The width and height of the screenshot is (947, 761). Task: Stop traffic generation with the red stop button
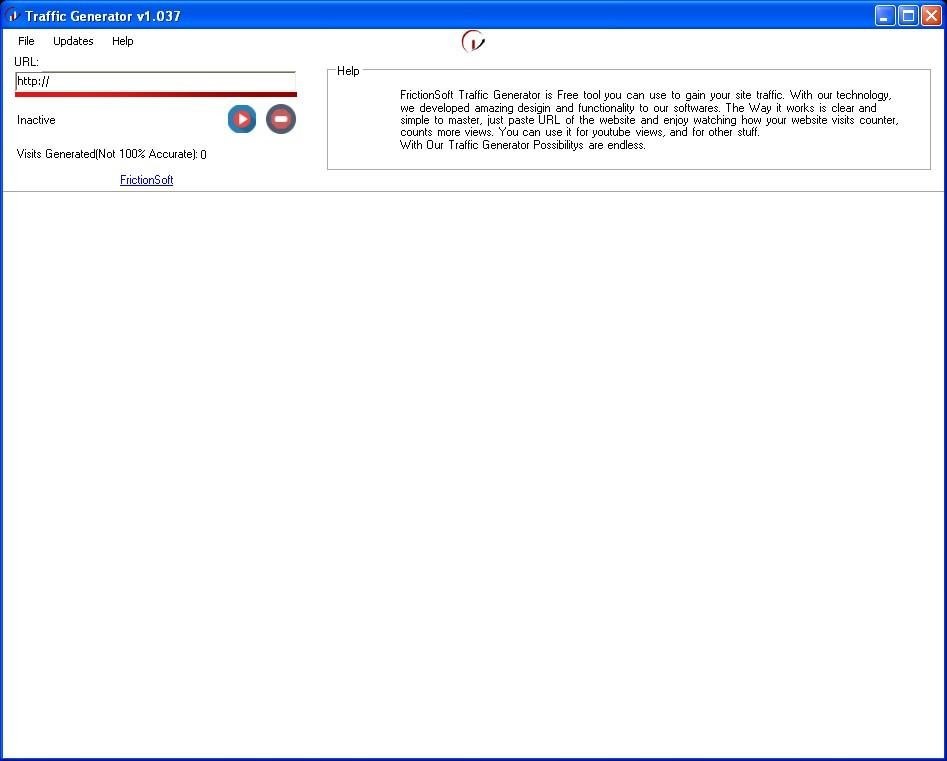(281, 119)
